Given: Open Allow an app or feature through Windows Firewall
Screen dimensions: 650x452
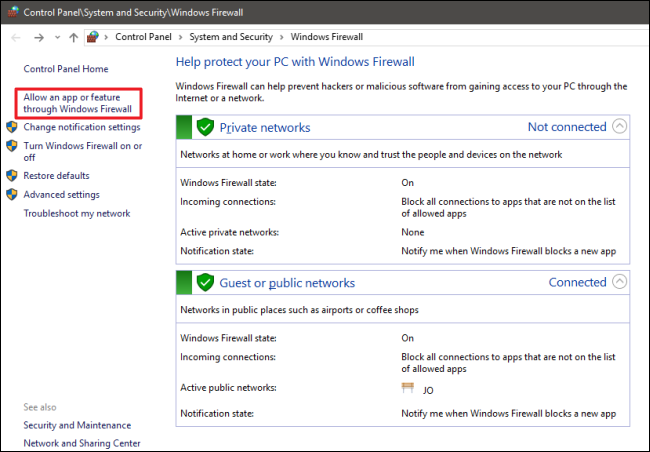Looking at the screenshot, I should [x=77, y=102].
